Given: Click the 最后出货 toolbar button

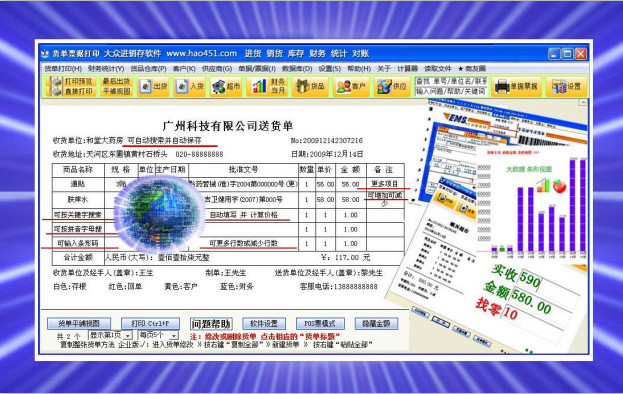Looking at the screenshot, I should click(x=116, y=81).
